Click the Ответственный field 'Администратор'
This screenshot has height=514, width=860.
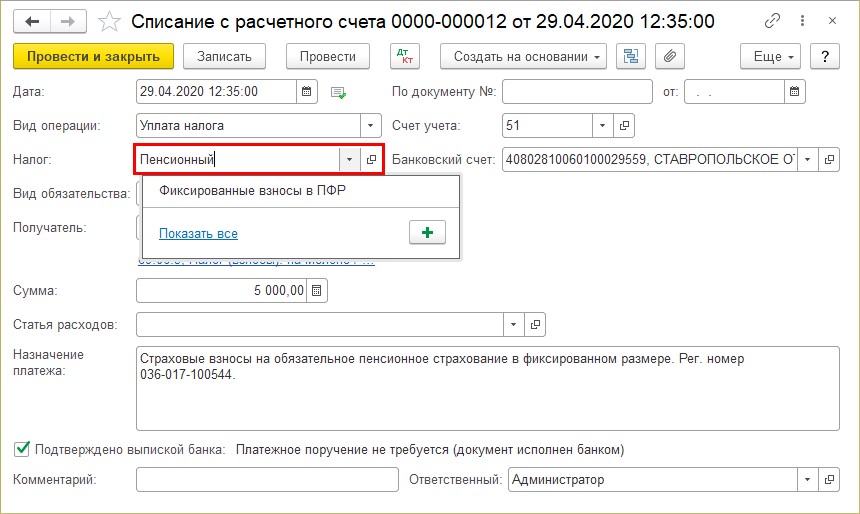point(653,480)
